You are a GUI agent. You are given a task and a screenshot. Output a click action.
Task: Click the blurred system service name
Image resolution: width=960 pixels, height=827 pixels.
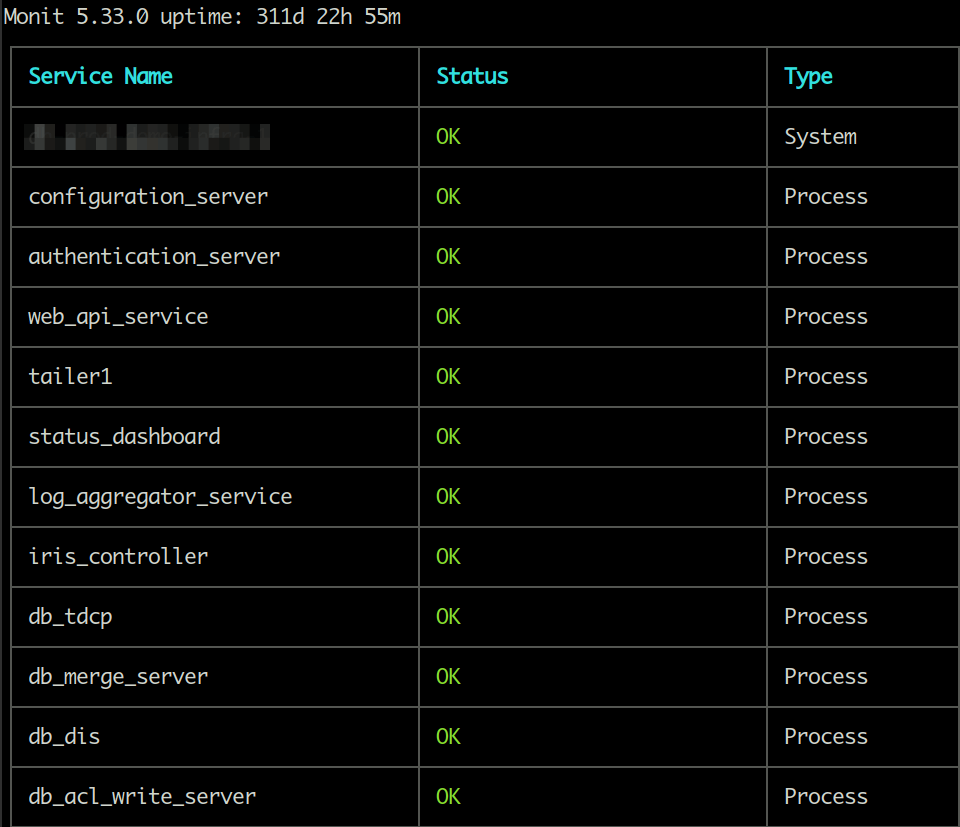pyautogui.click(x=148, y=137)
